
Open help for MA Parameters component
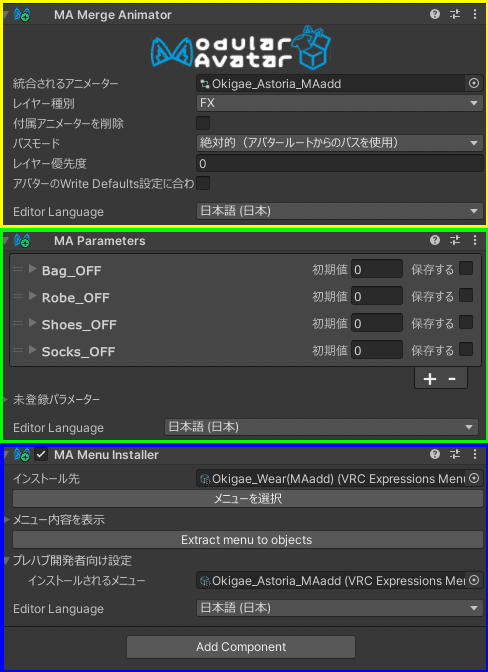point(435,240)
